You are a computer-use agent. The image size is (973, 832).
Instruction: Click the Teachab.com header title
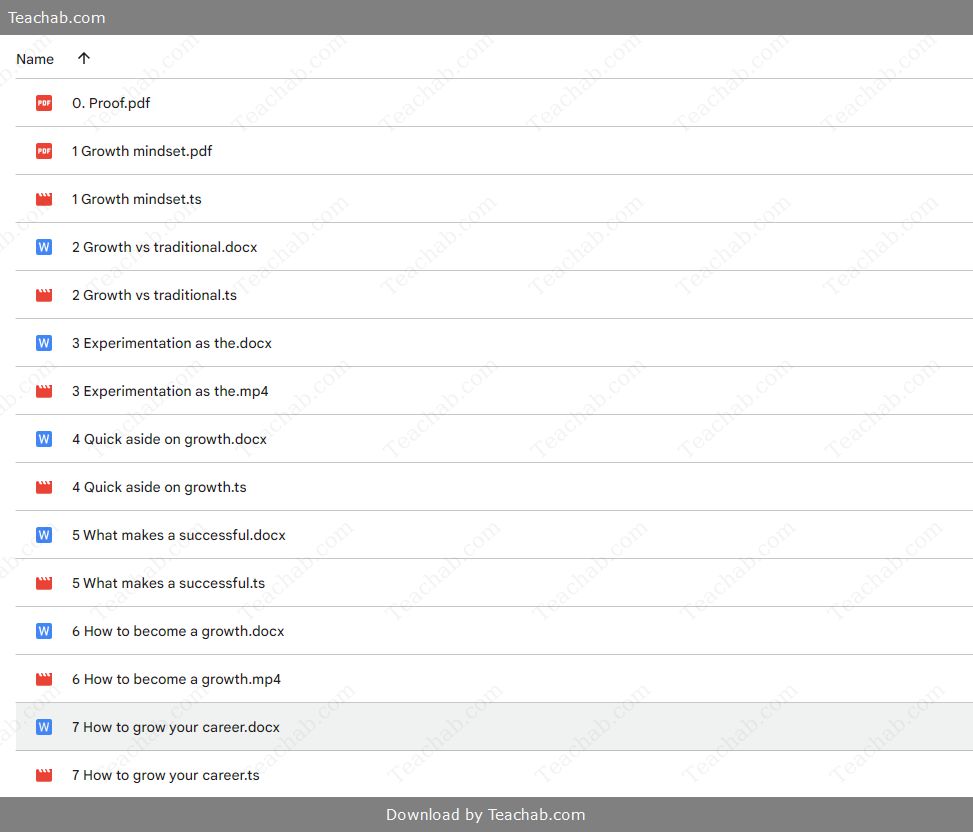coord(56,17)
